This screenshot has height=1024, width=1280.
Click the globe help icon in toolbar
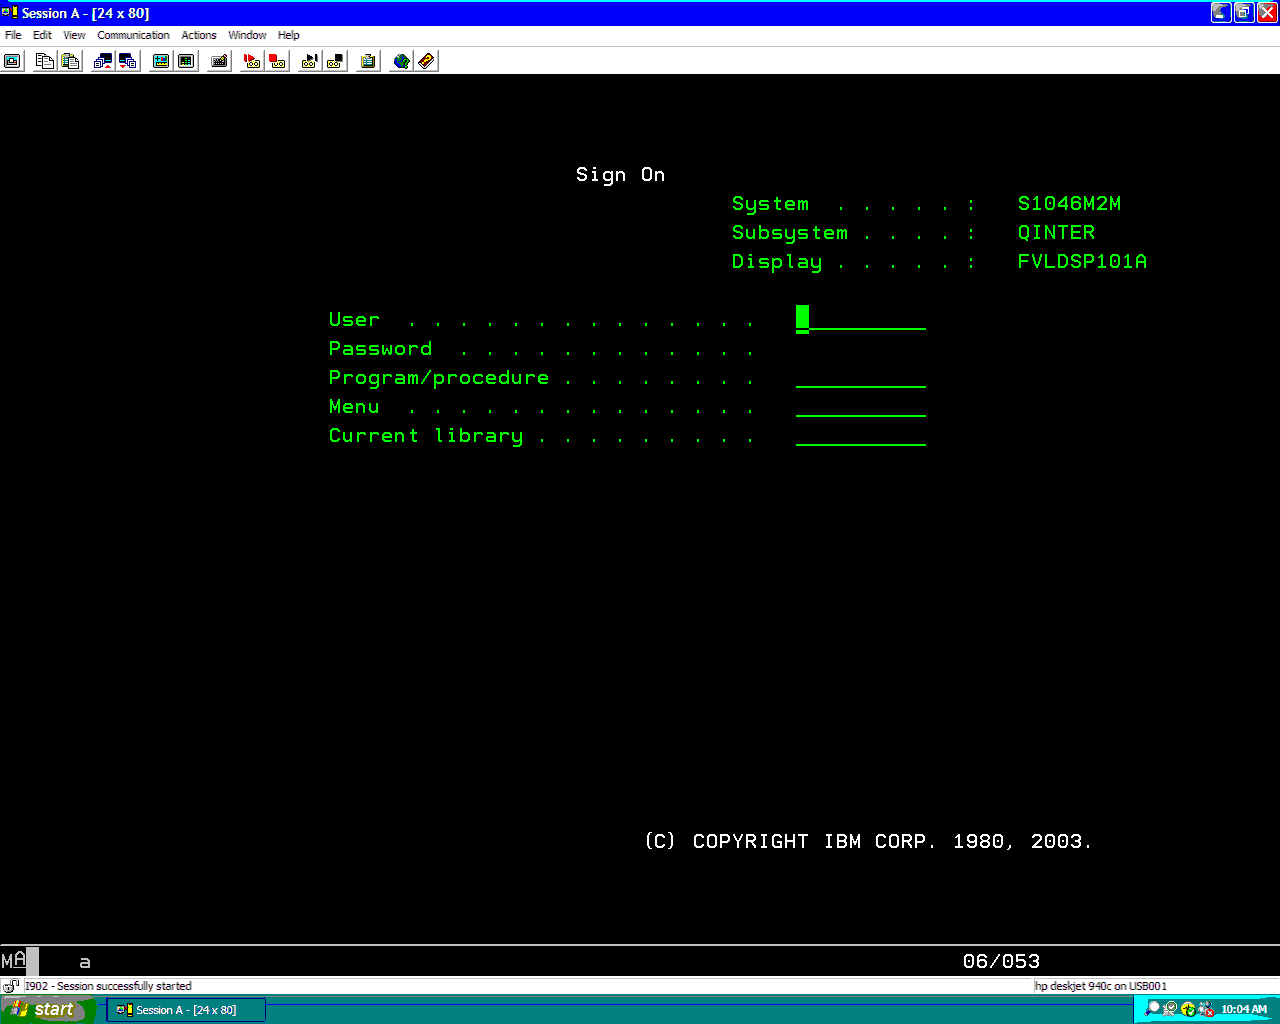(401, 61)
